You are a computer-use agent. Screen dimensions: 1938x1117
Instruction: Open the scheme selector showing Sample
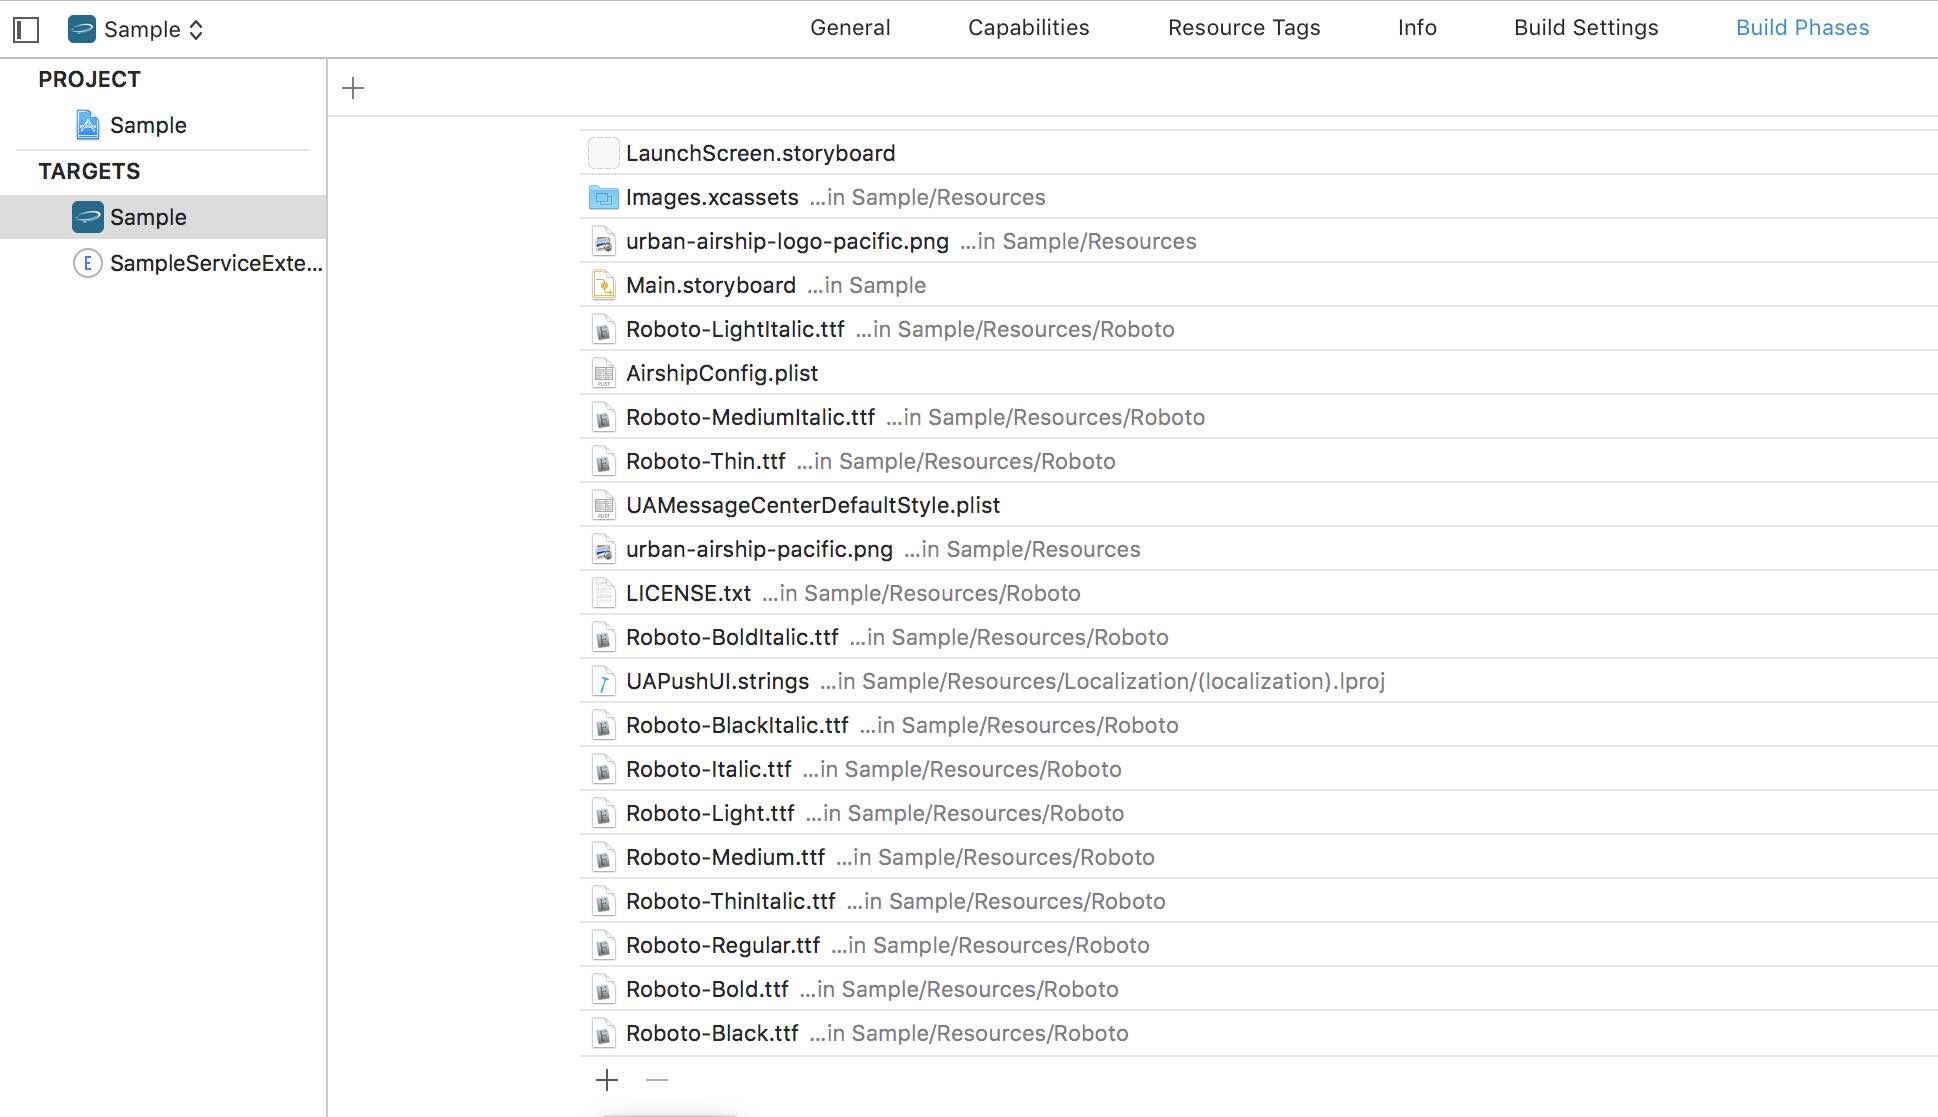coord(135,29)
